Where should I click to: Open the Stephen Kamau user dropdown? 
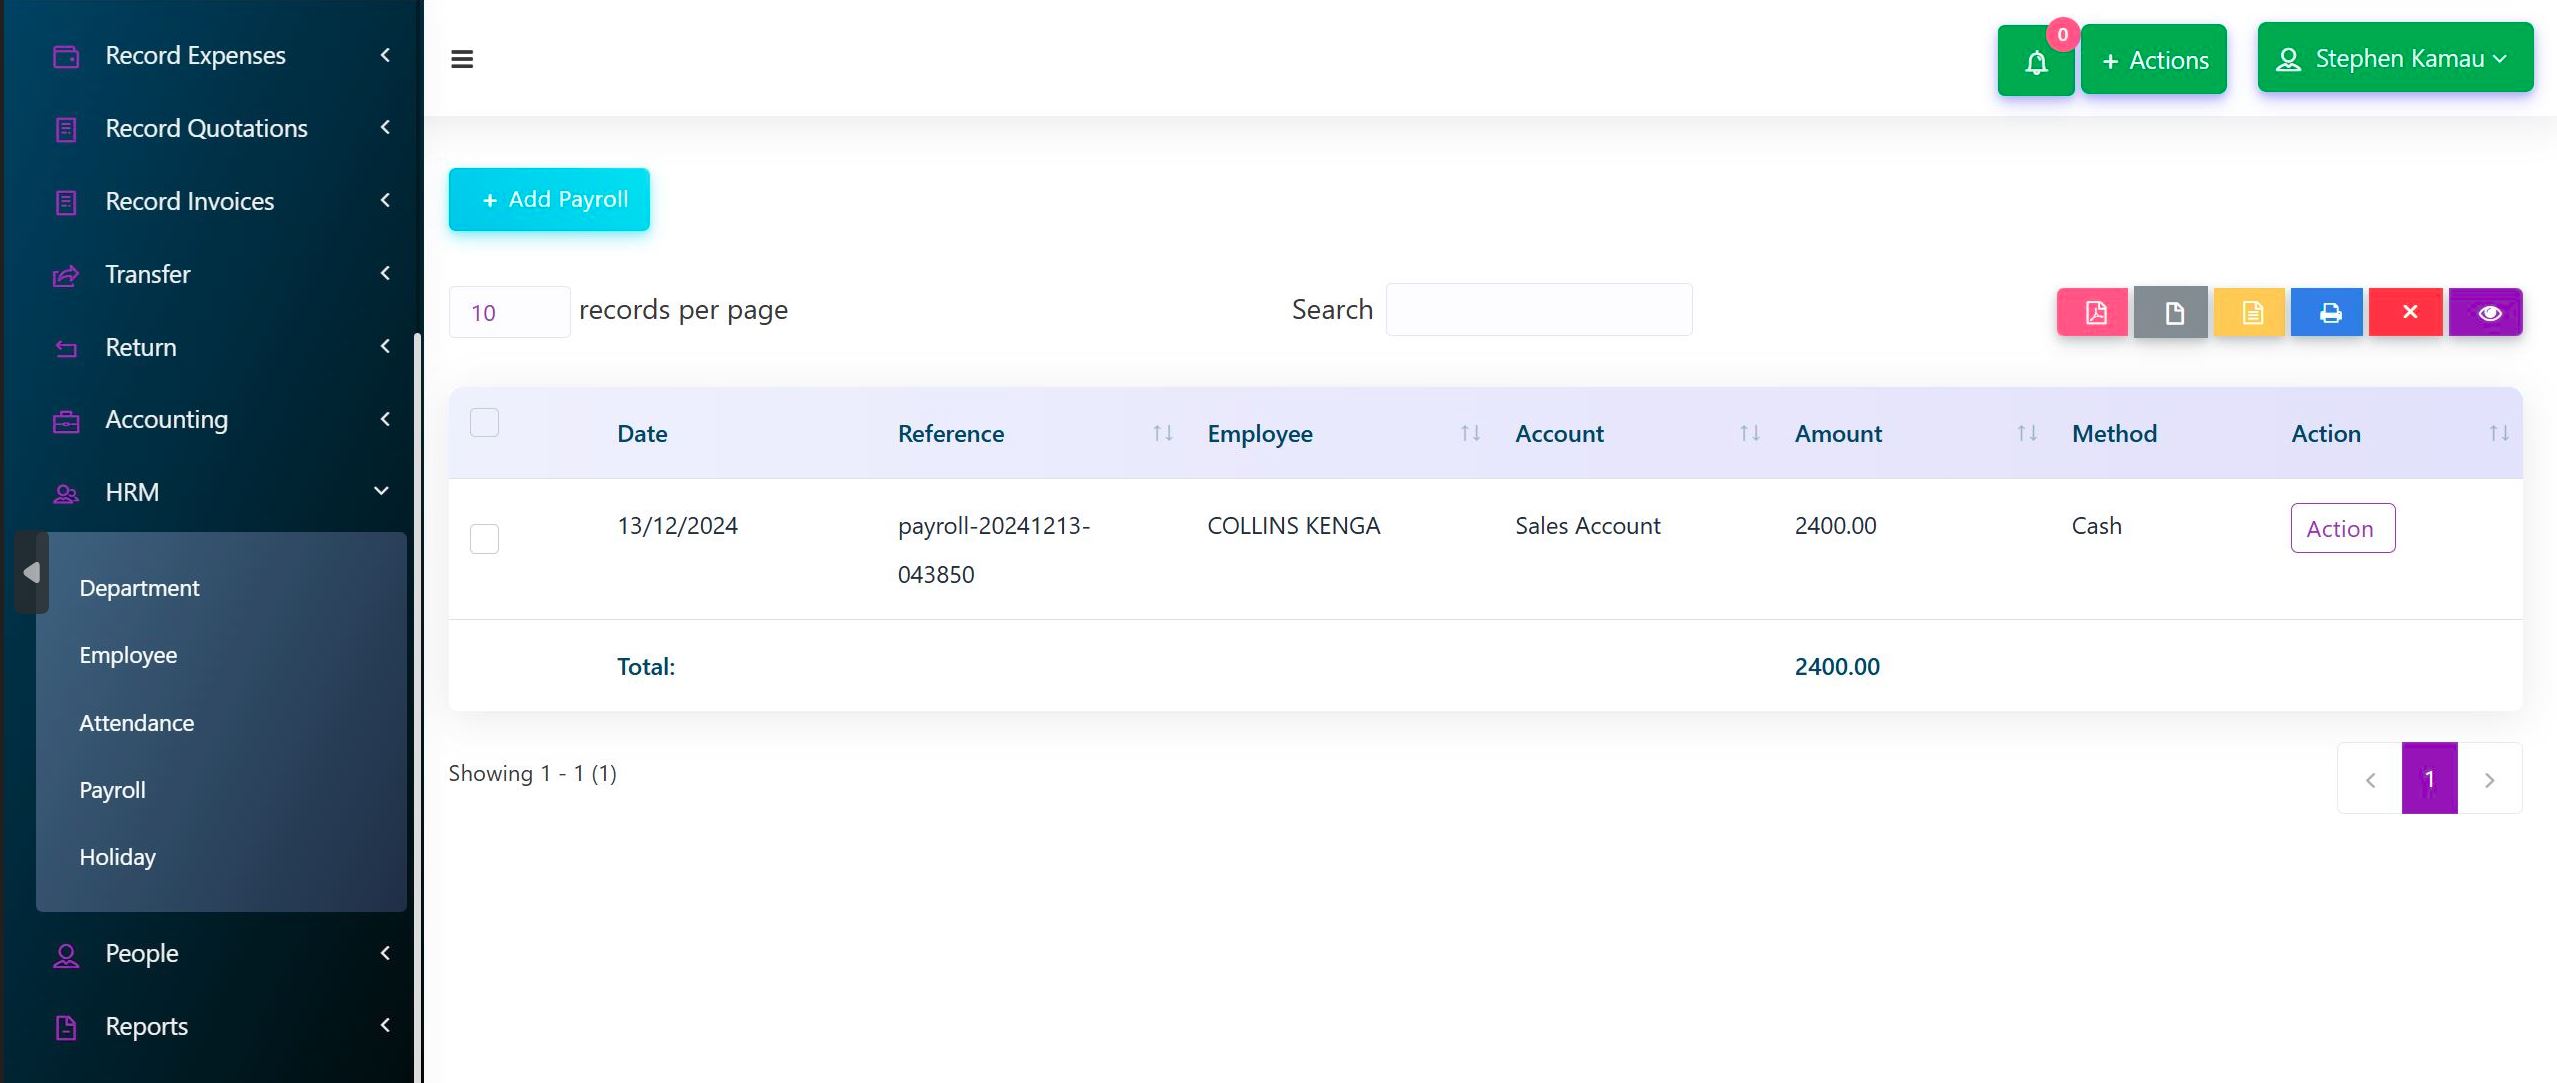pos(2395,58)
